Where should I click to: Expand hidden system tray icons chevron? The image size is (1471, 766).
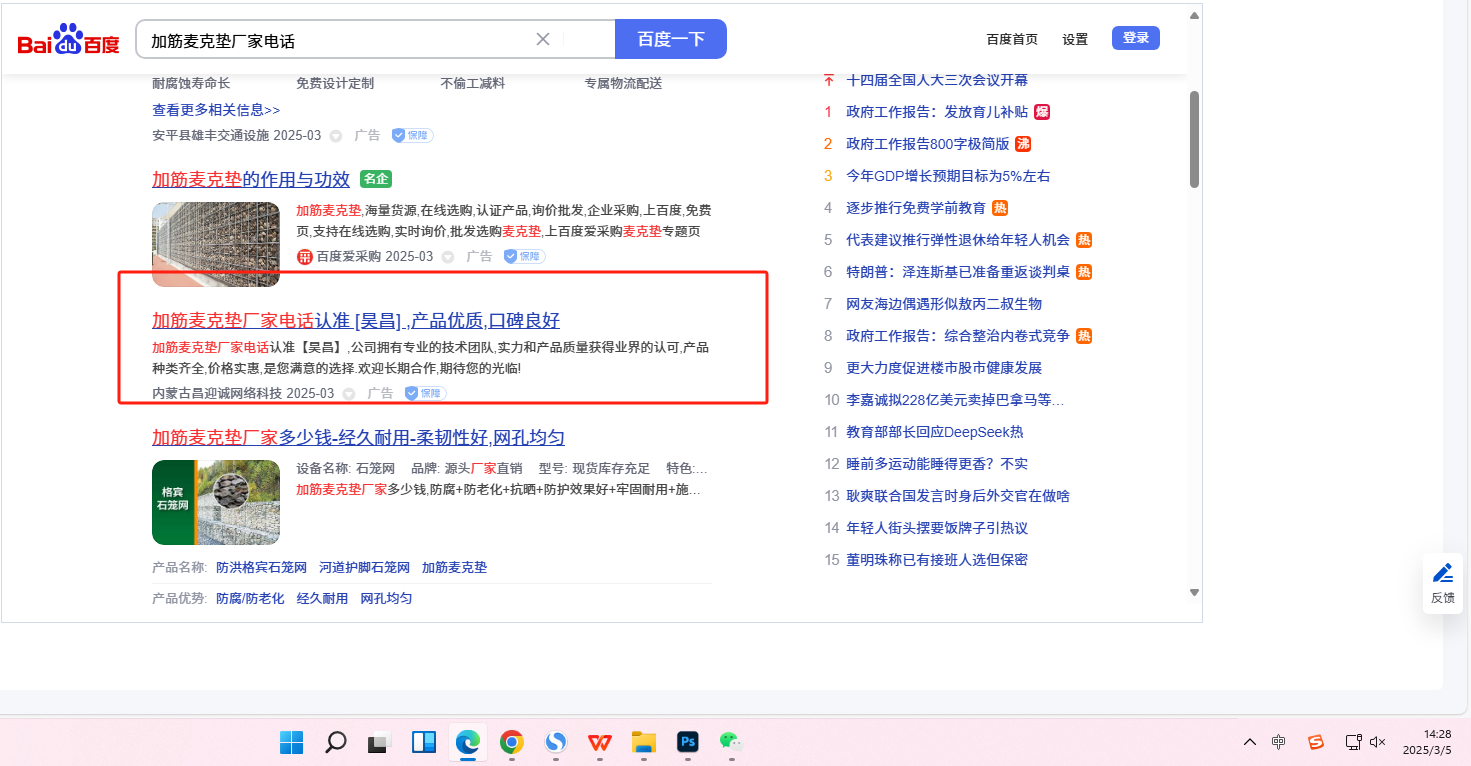(1249, 742)
